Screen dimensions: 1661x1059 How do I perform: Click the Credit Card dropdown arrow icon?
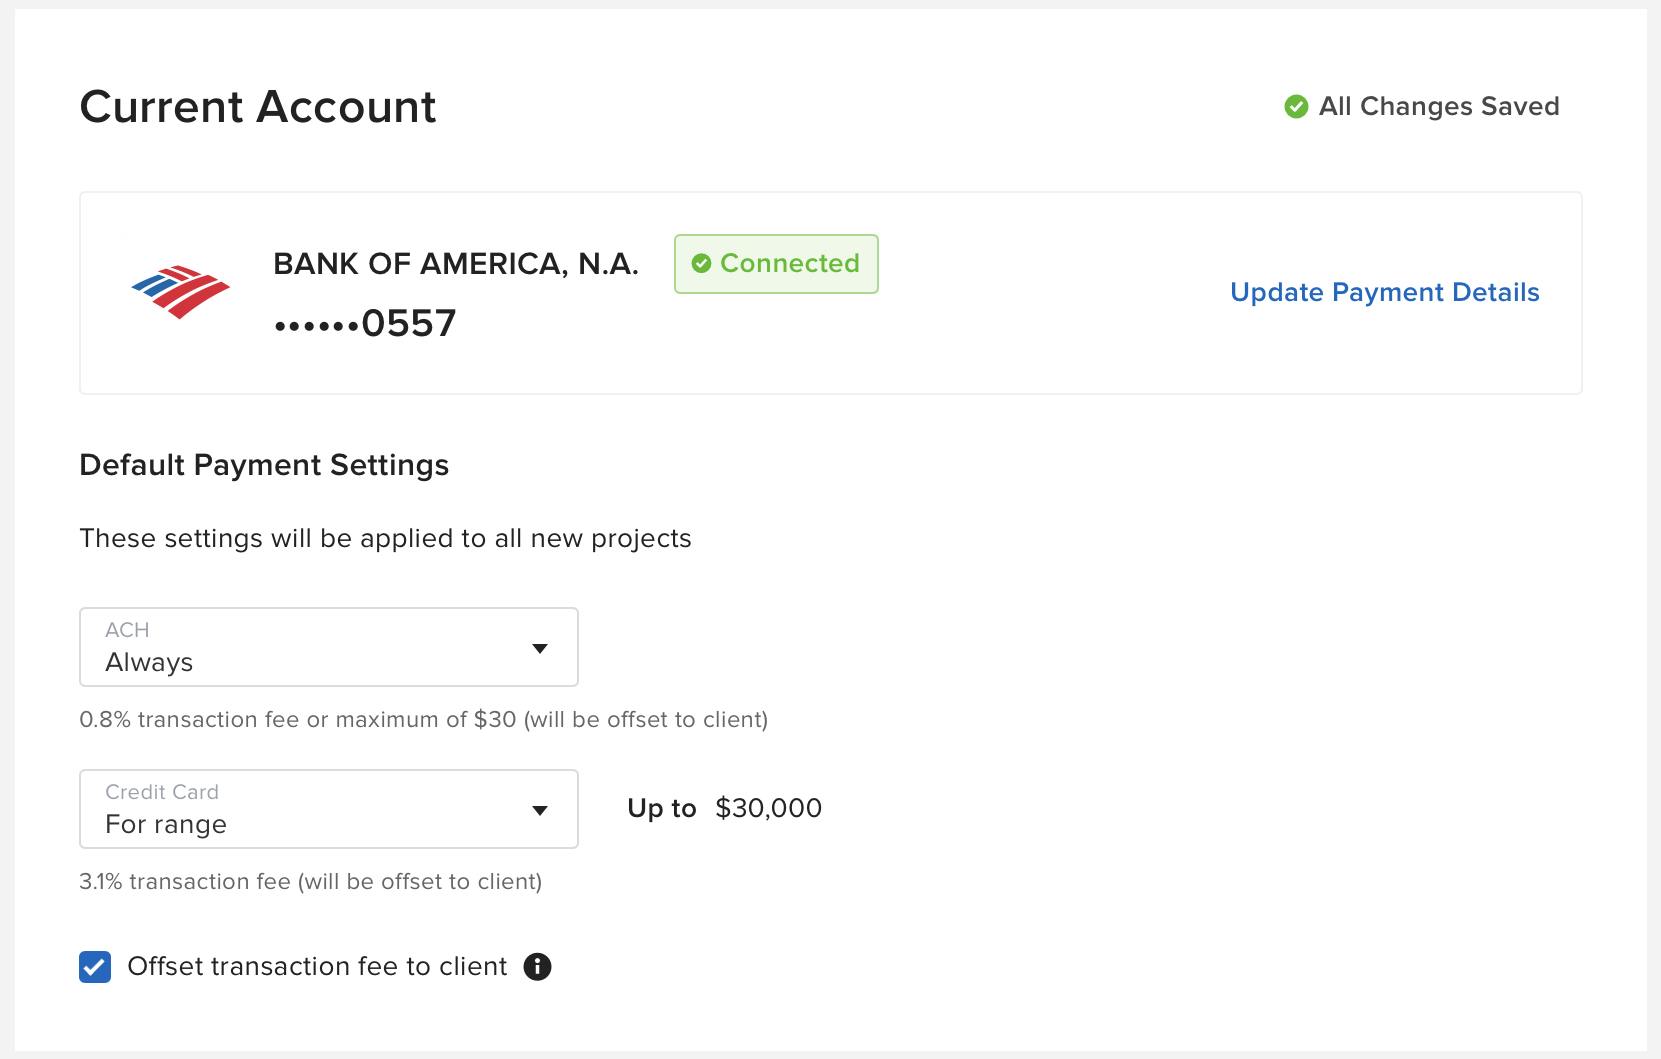(540, 810)
